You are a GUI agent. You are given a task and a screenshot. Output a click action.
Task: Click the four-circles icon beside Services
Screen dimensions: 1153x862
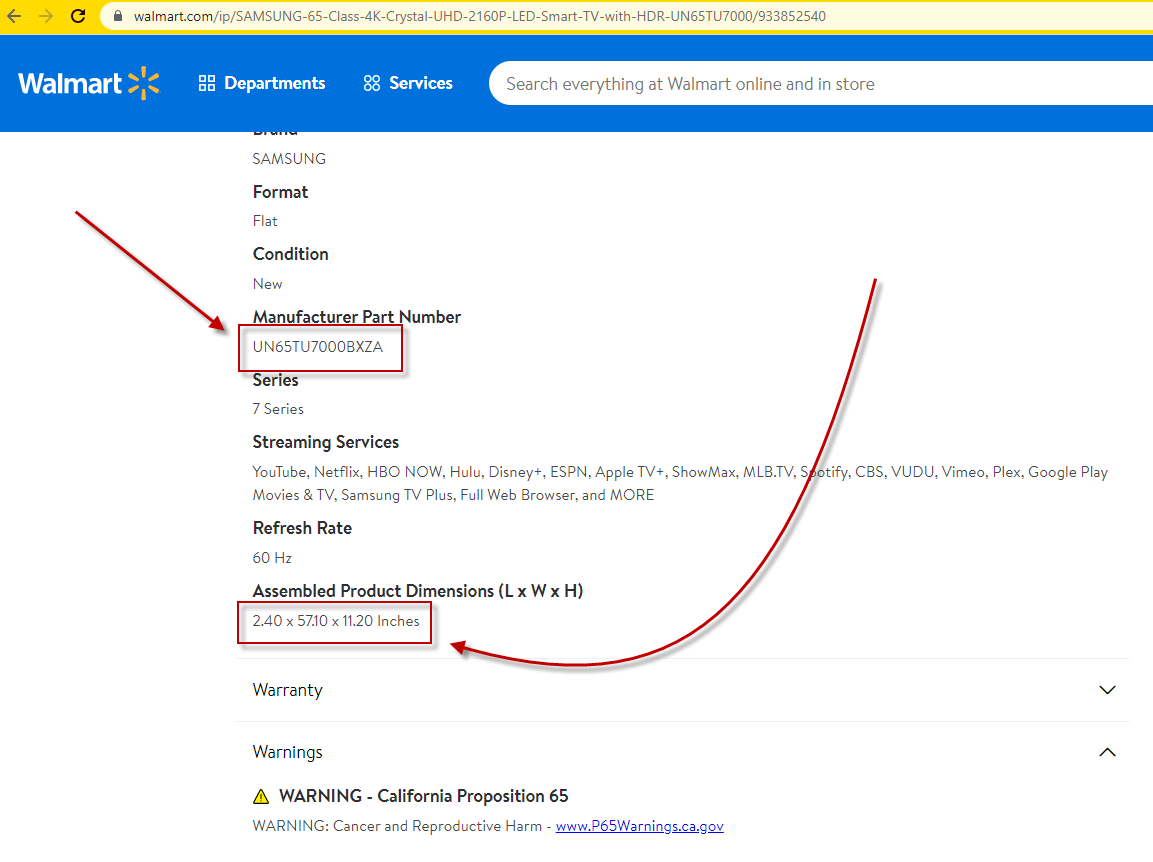(x=372, y=84)
